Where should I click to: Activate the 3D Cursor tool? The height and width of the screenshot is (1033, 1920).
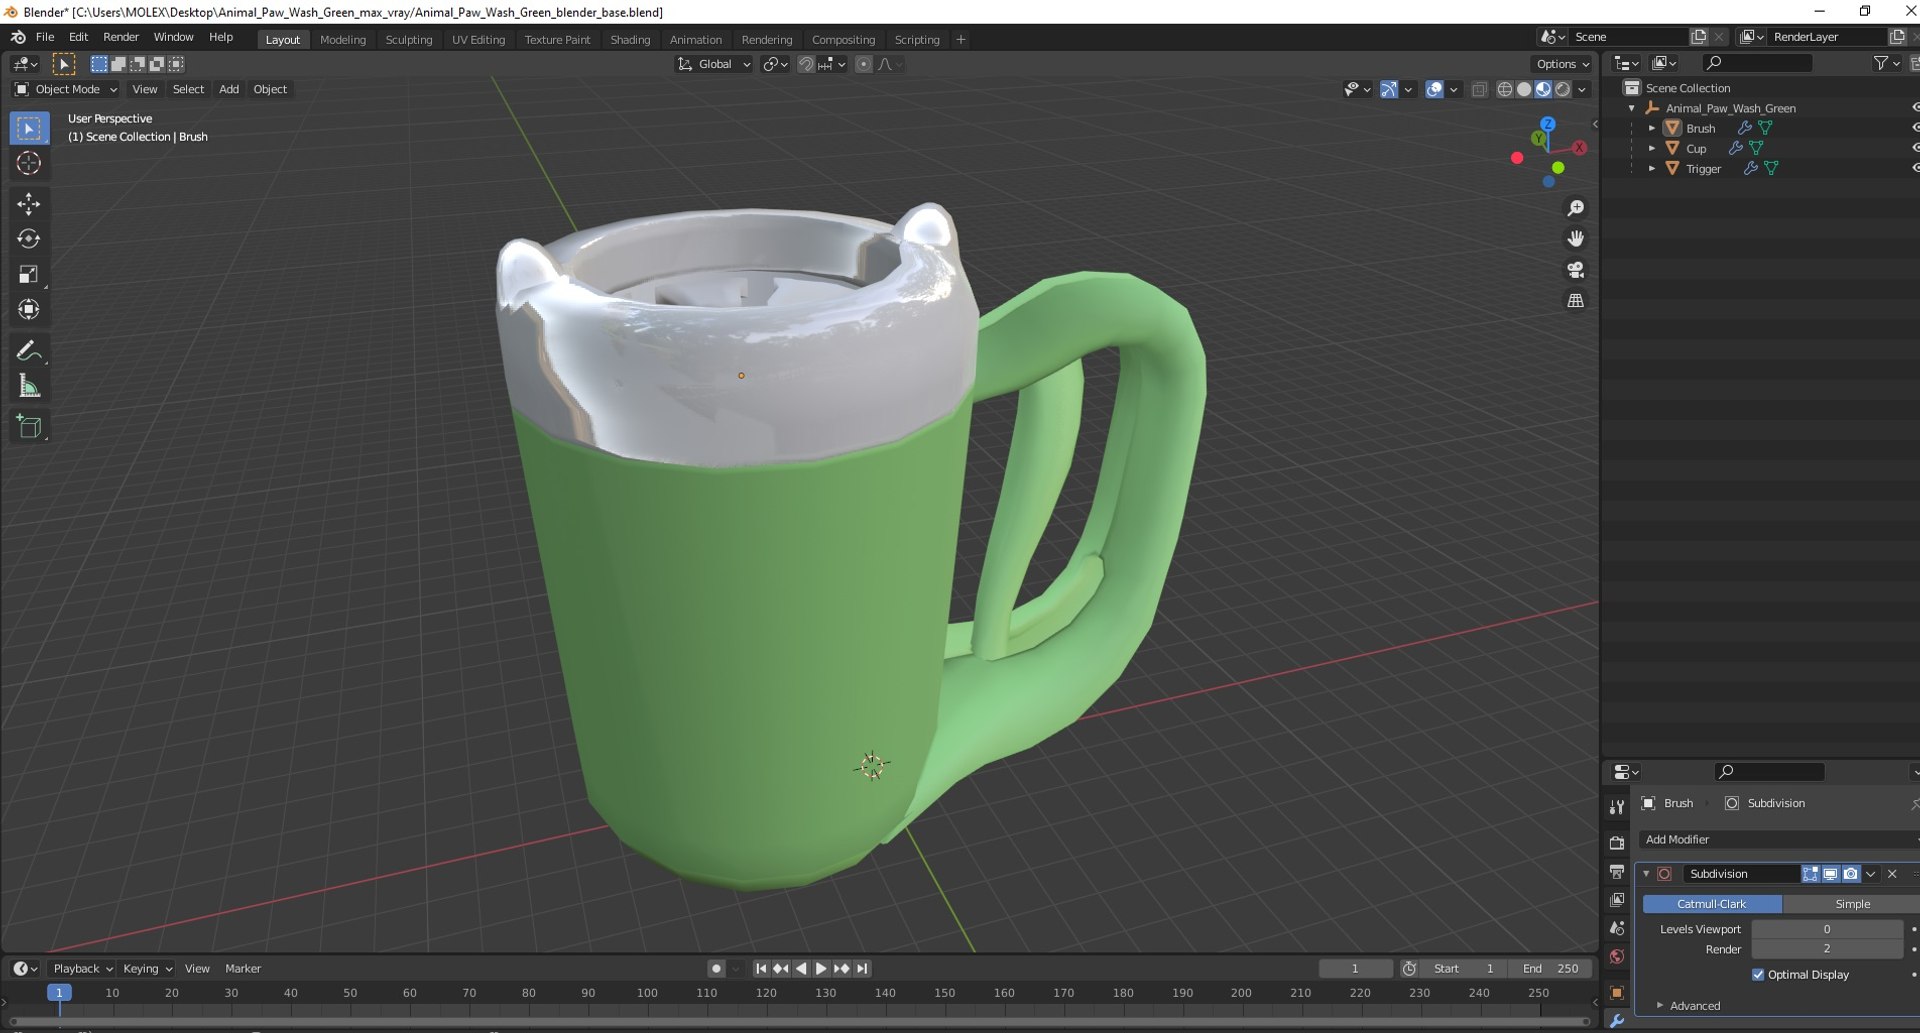29,163
